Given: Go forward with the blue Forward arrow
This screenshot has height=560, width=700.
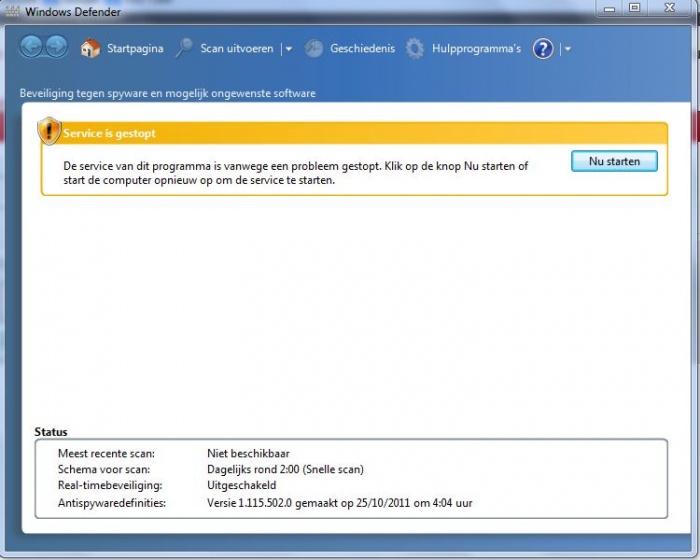Looking at the screenshot, I should pos(57,47).
